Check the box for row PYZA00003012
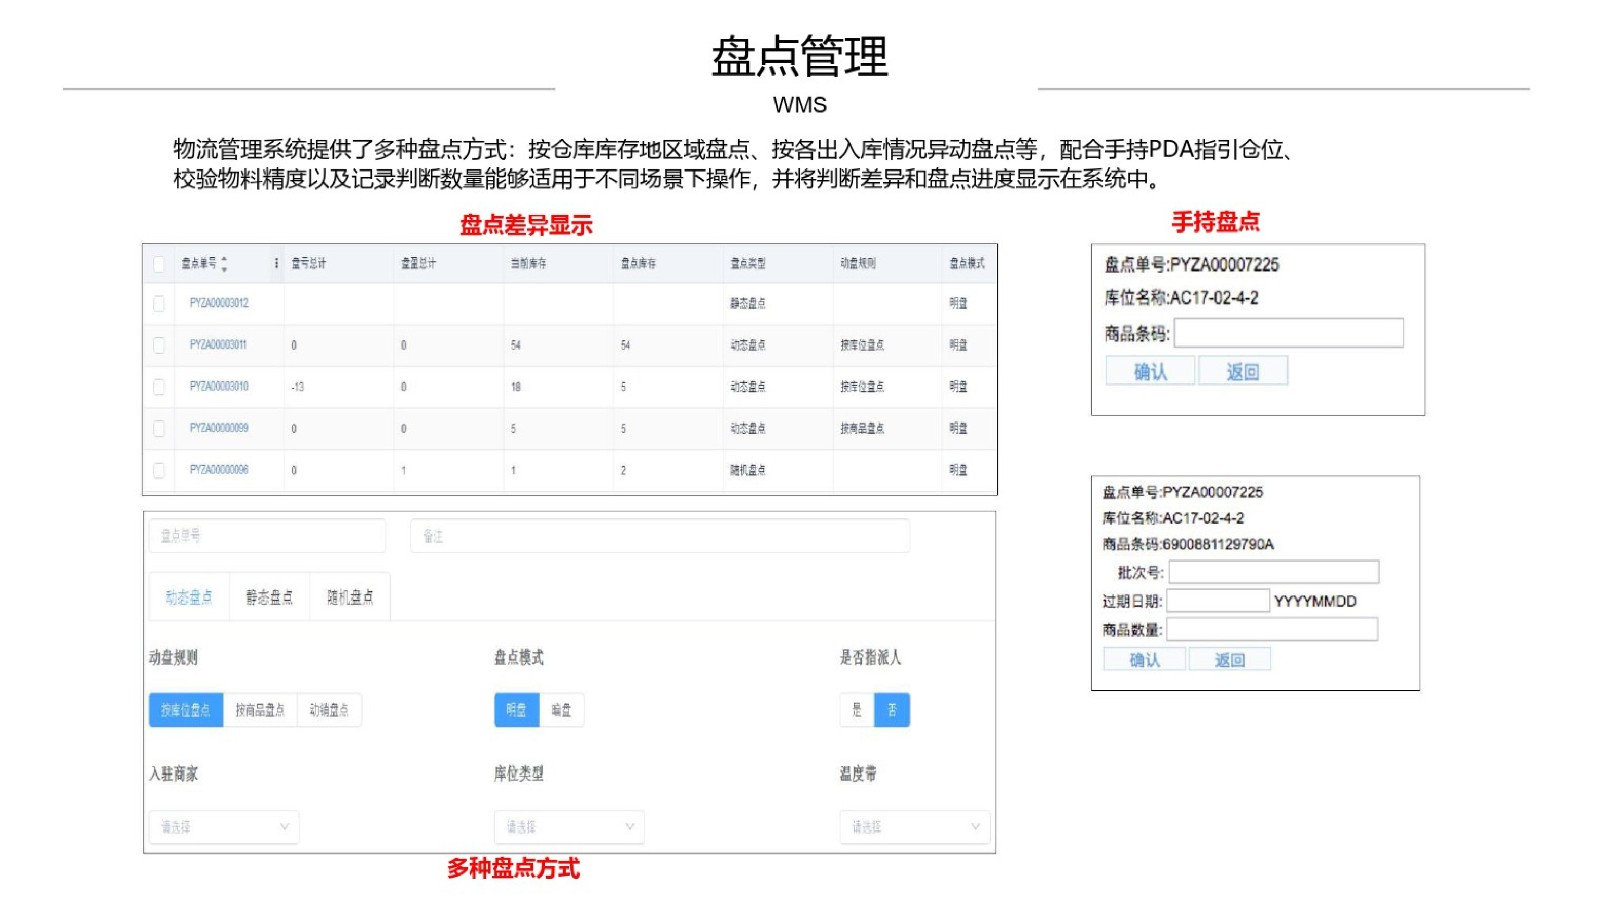Image resolution: width=1600 pixels, height=900 pixels. click(159, 303)
